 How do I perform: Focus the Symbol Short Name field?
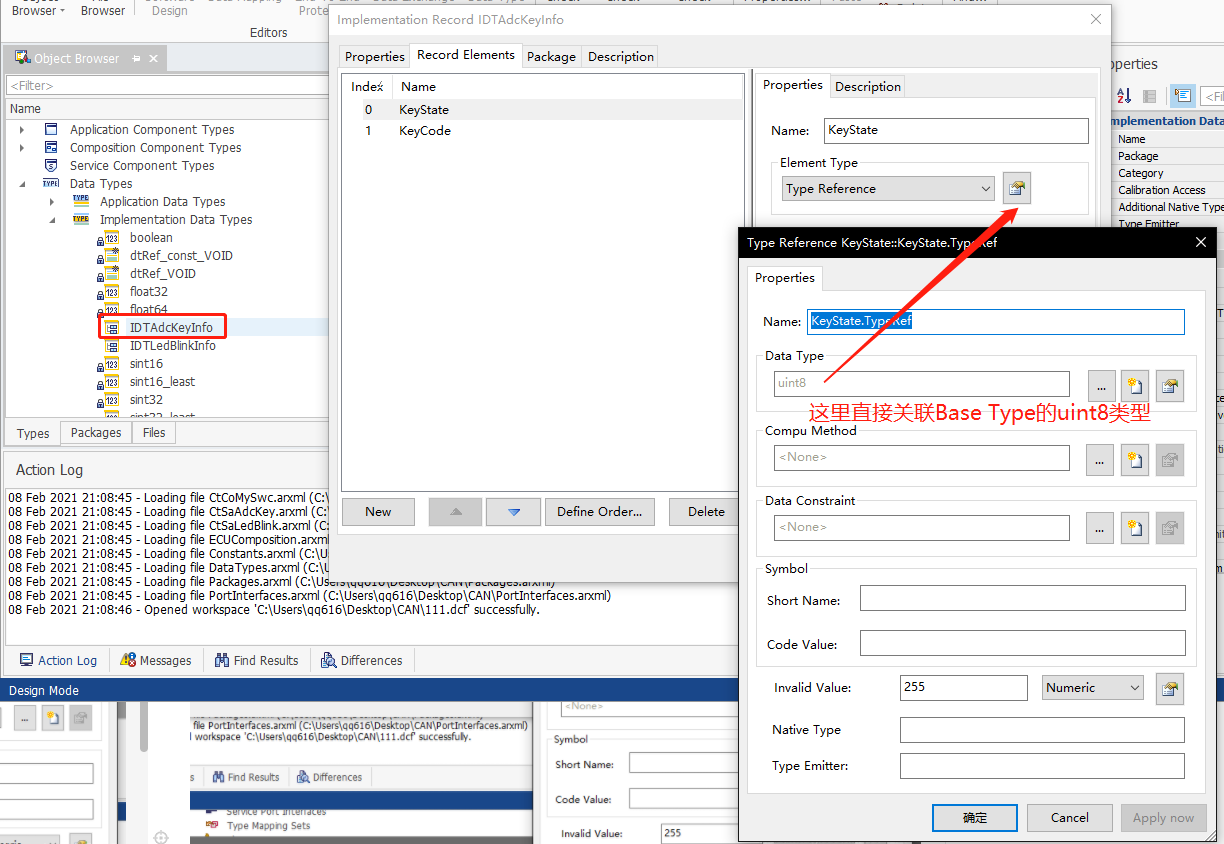(1023, 598)
